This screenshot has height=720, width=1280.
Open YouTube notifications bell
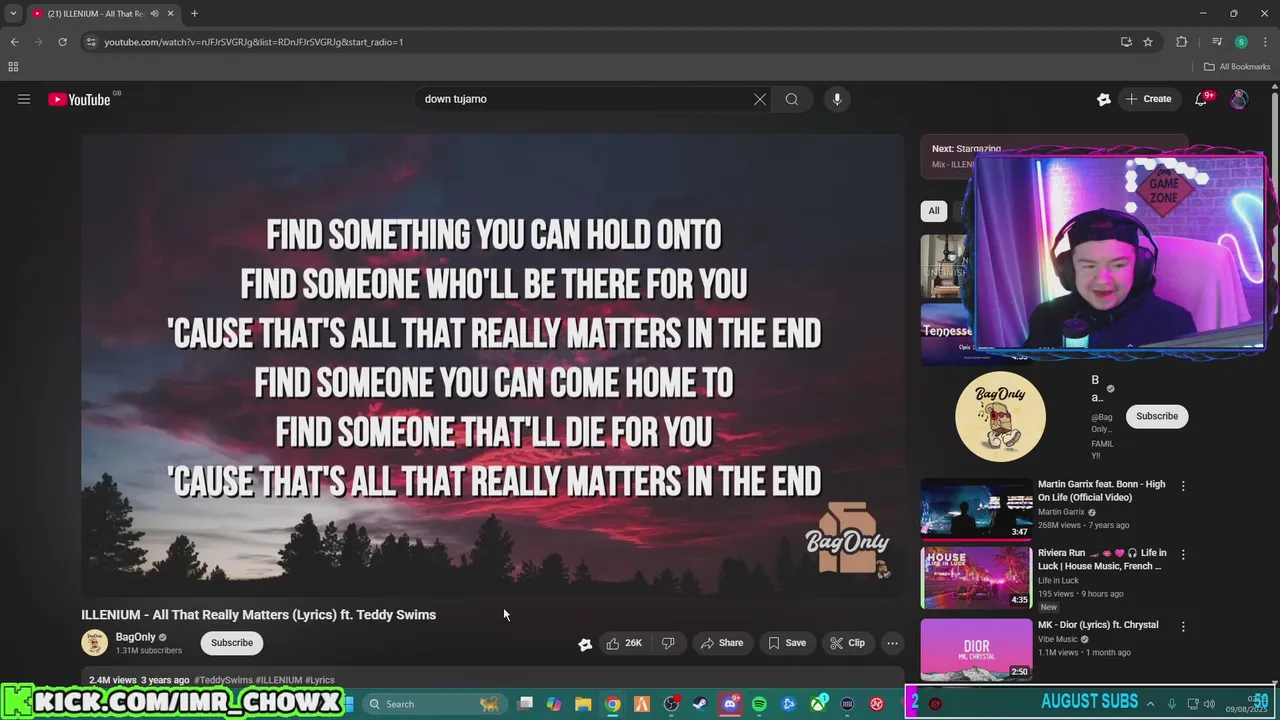[x=1201, y=99]
